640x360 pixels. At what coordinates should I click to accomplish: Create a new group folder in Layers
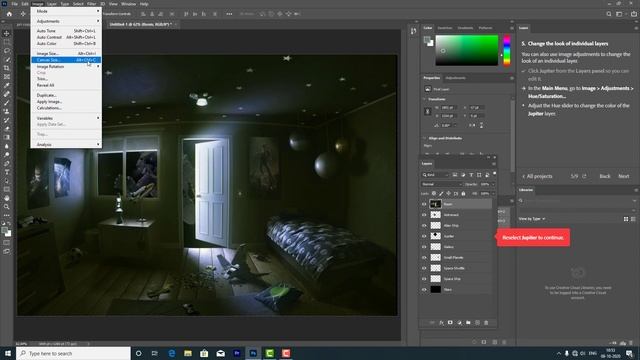click(x=468, y=322)
